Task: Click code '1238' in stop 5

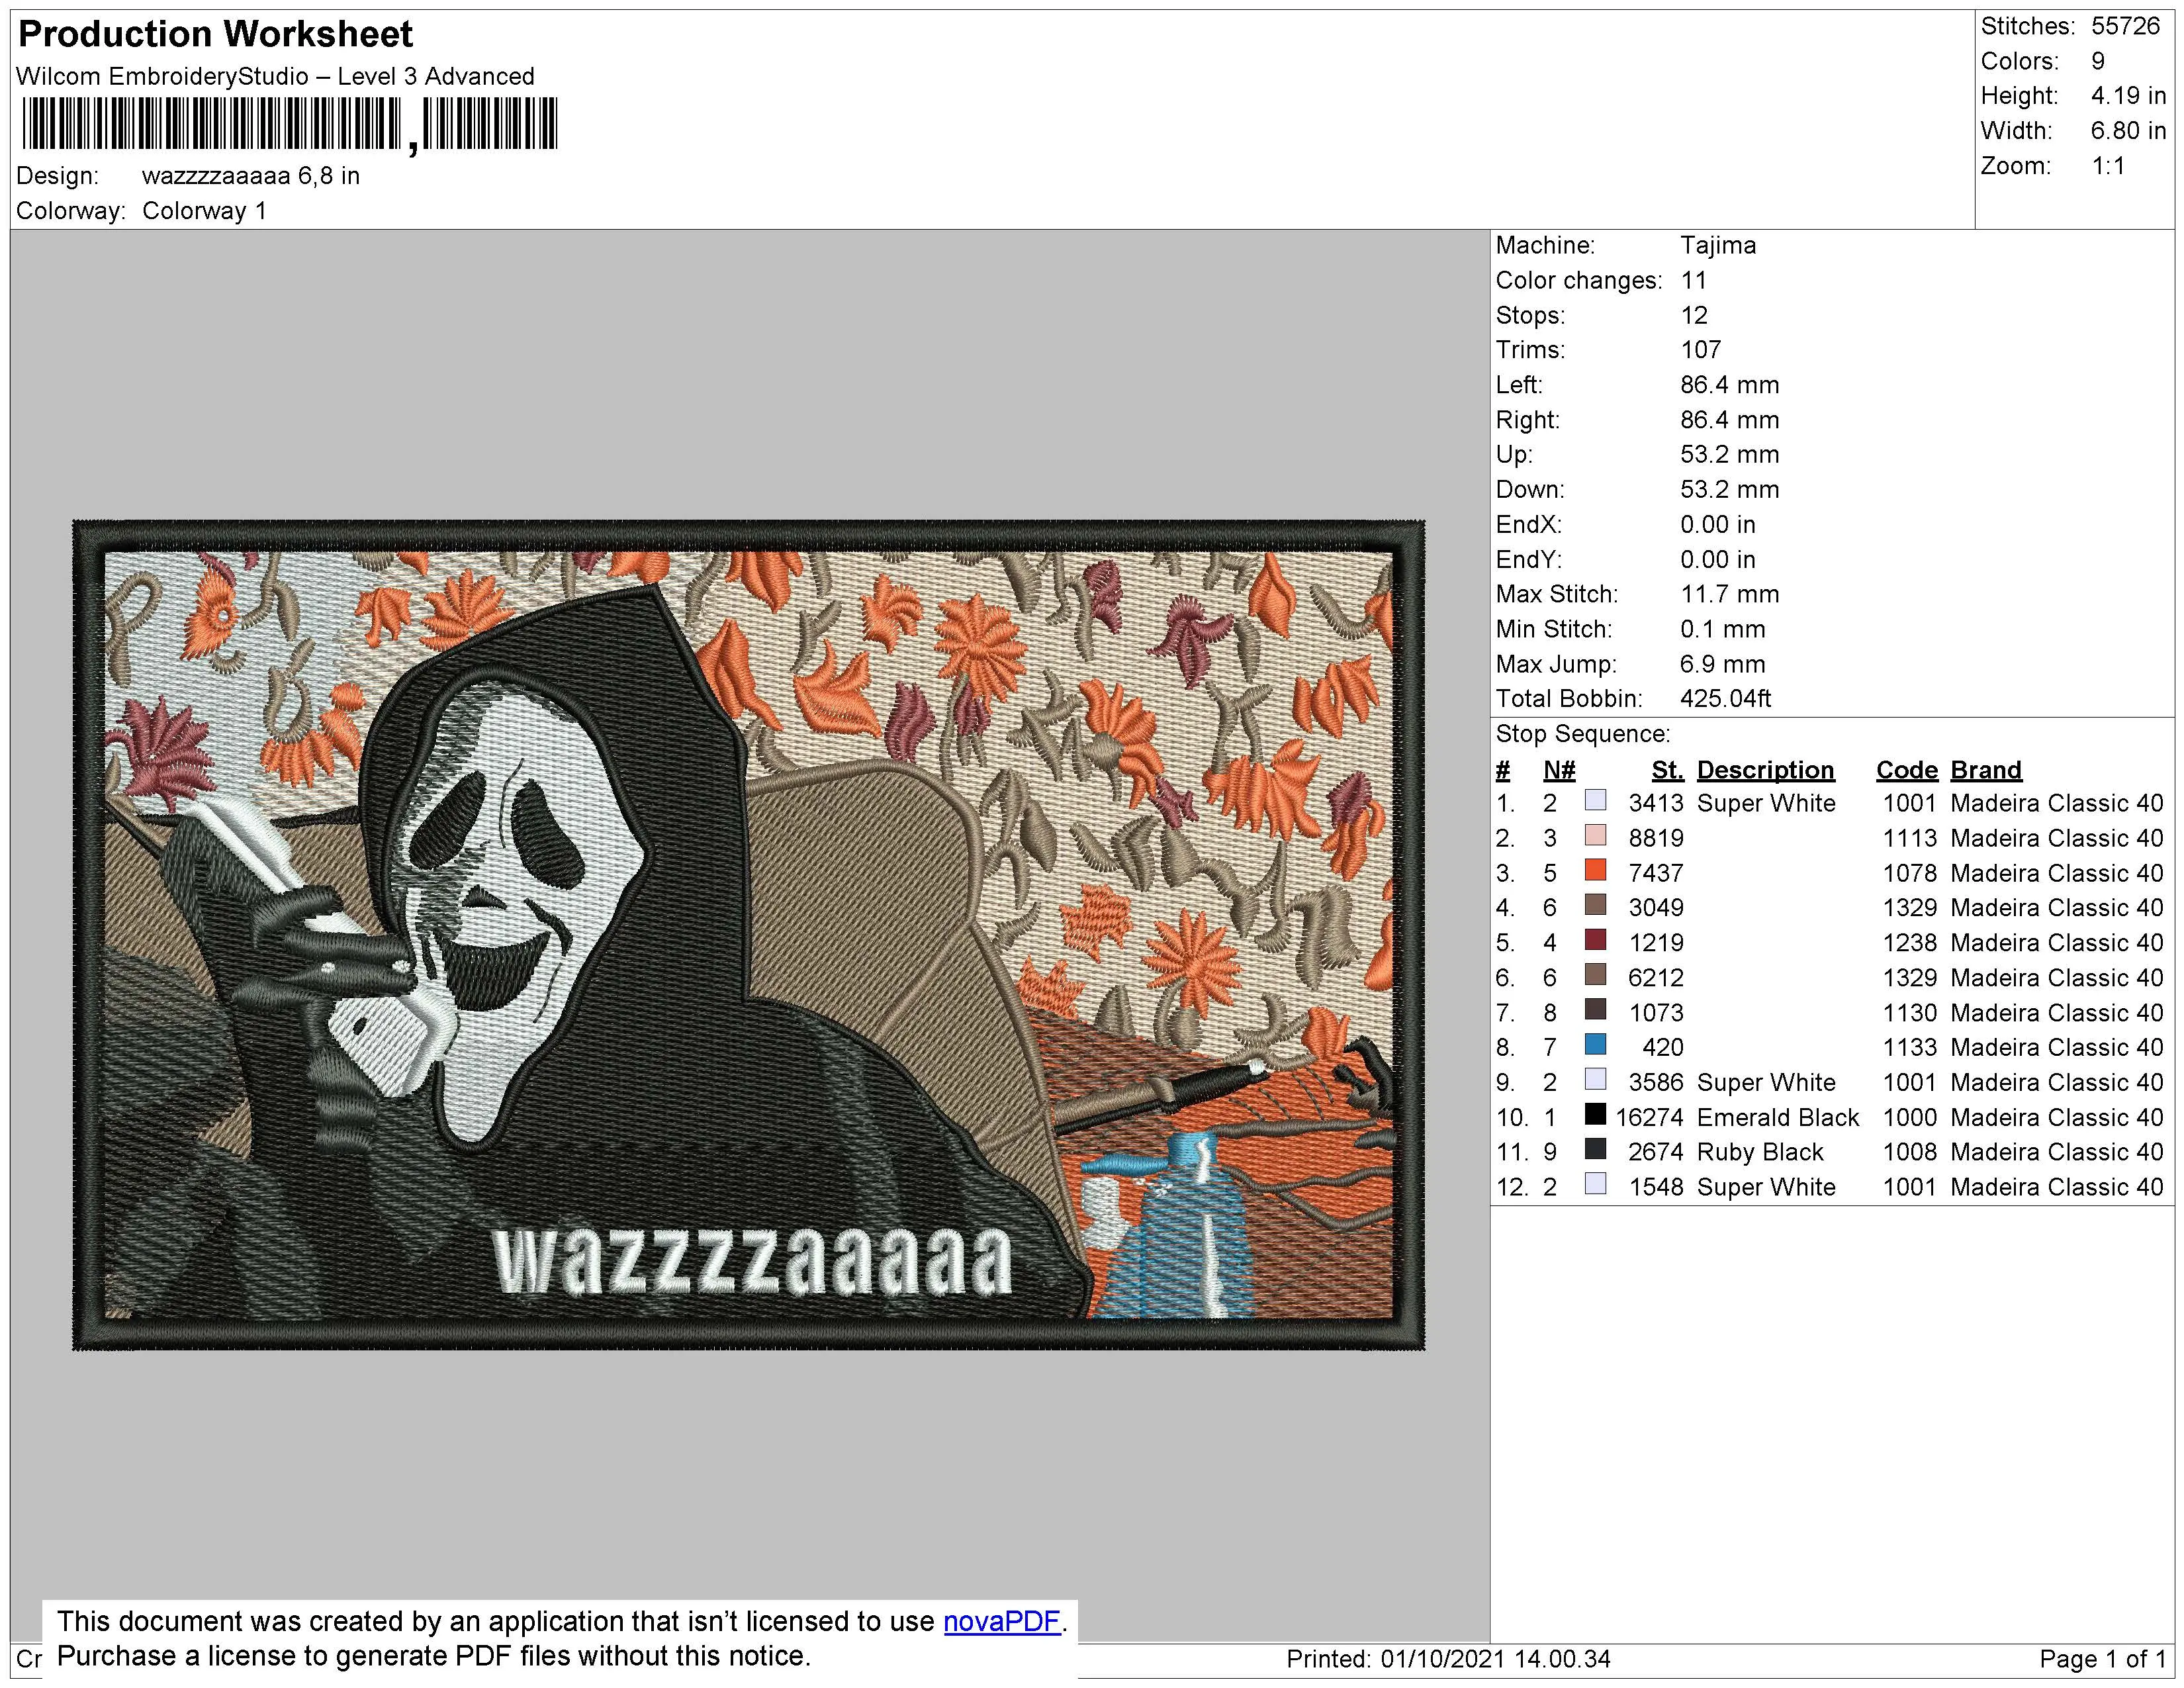Action: [1909, 943]
